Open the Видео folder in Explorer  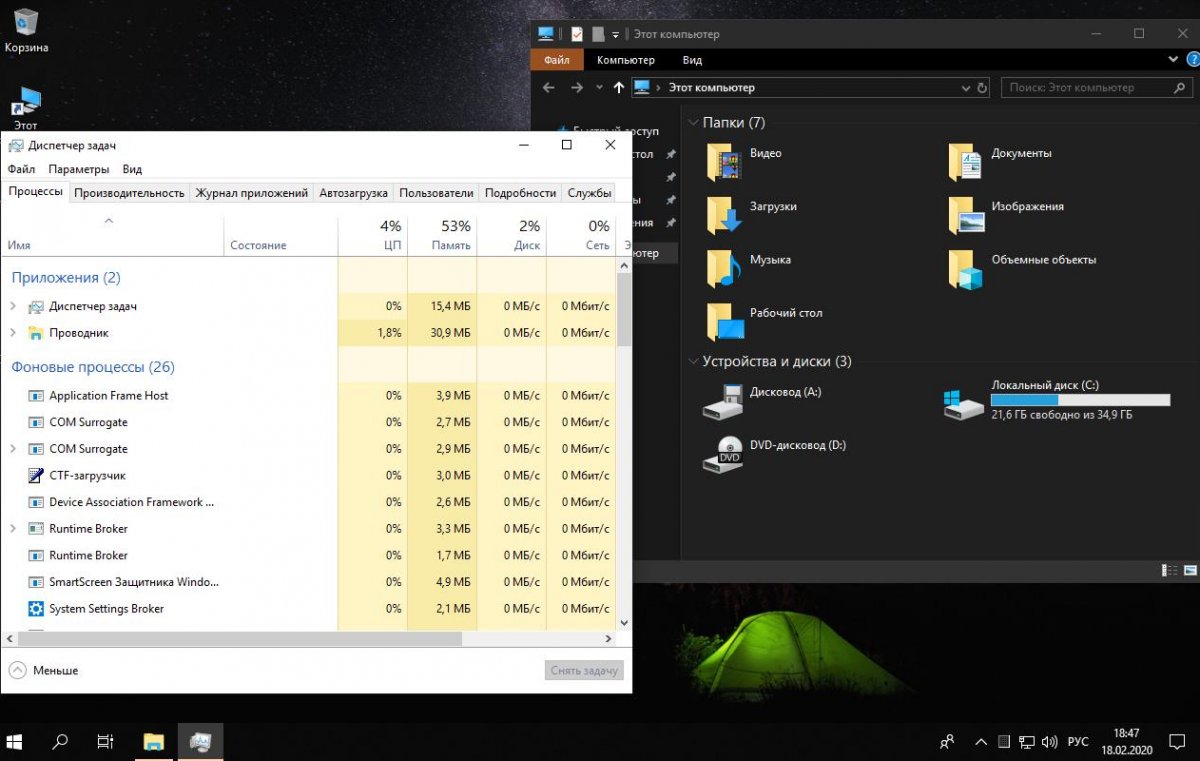724,162
